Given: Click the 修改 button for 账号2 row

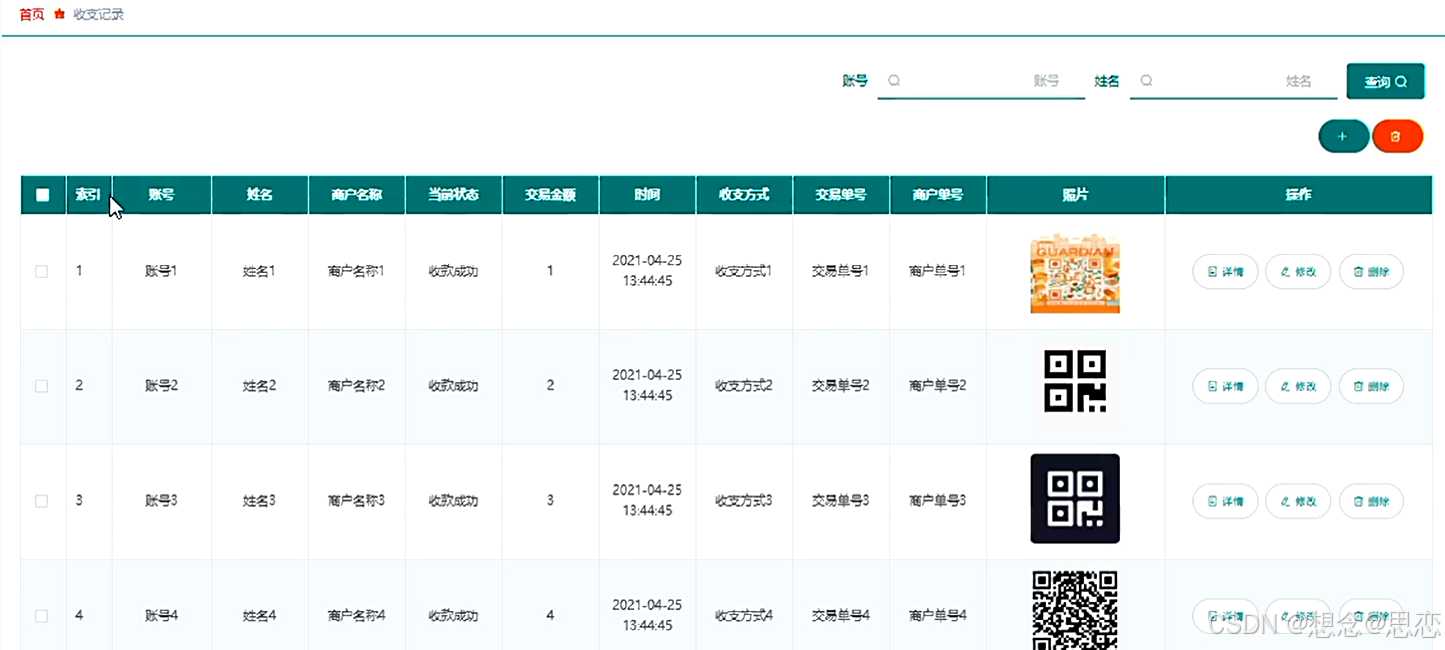Looking at the screenshot, I should click(x=1298, y=386).
